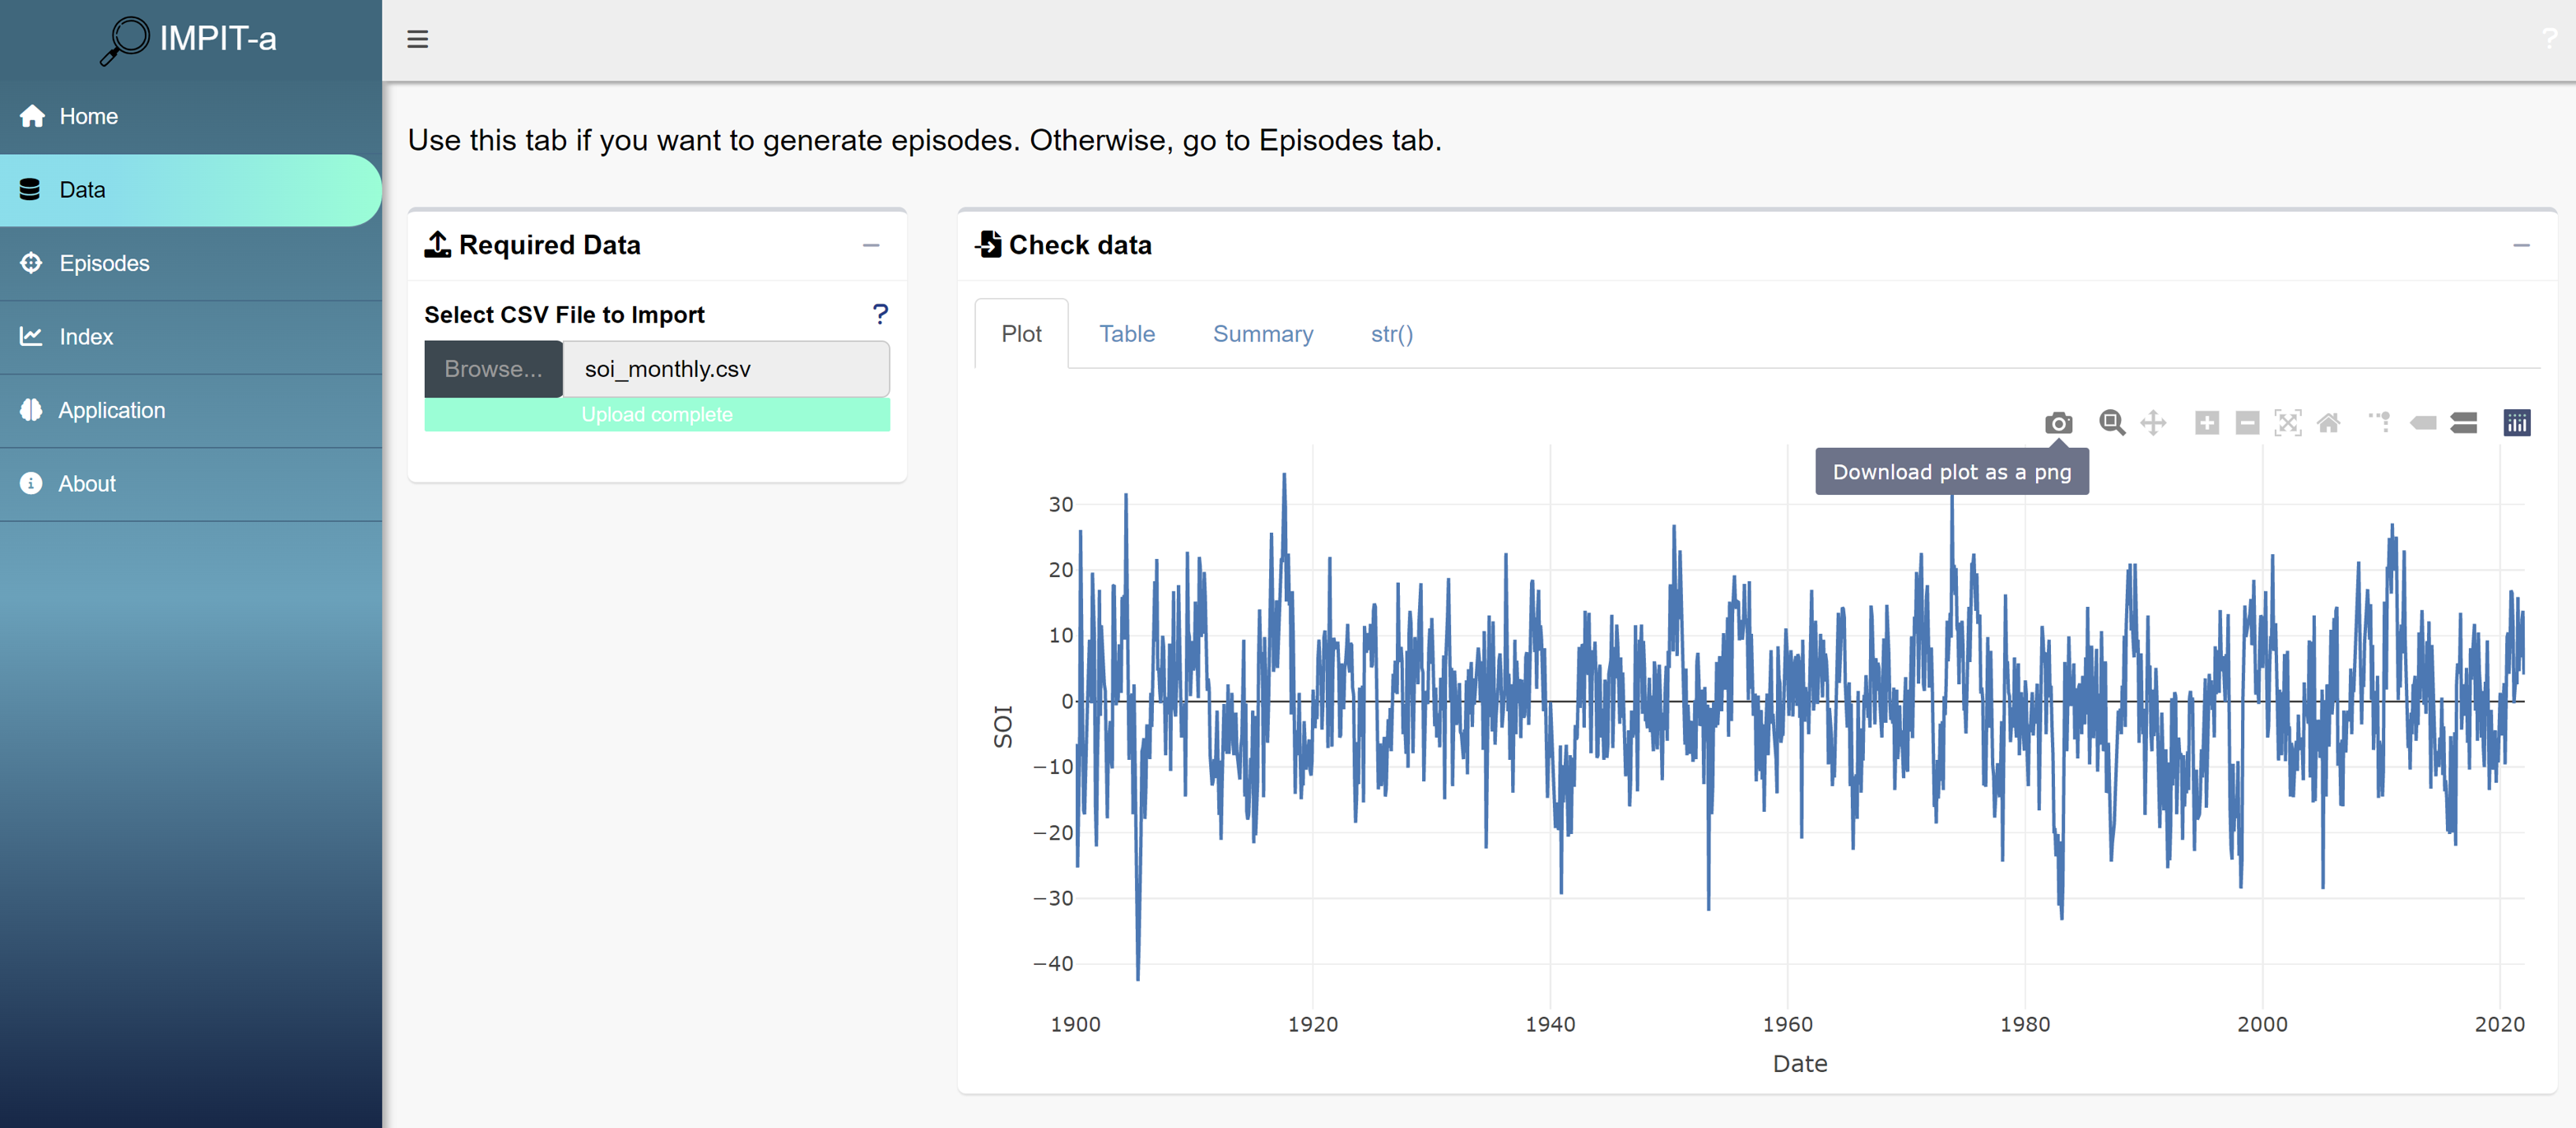Image resolution: width=2576 pixels, height=1128 pixels.
Task: Click the autoscale plot icon
Action: (x=2287, y=423)
